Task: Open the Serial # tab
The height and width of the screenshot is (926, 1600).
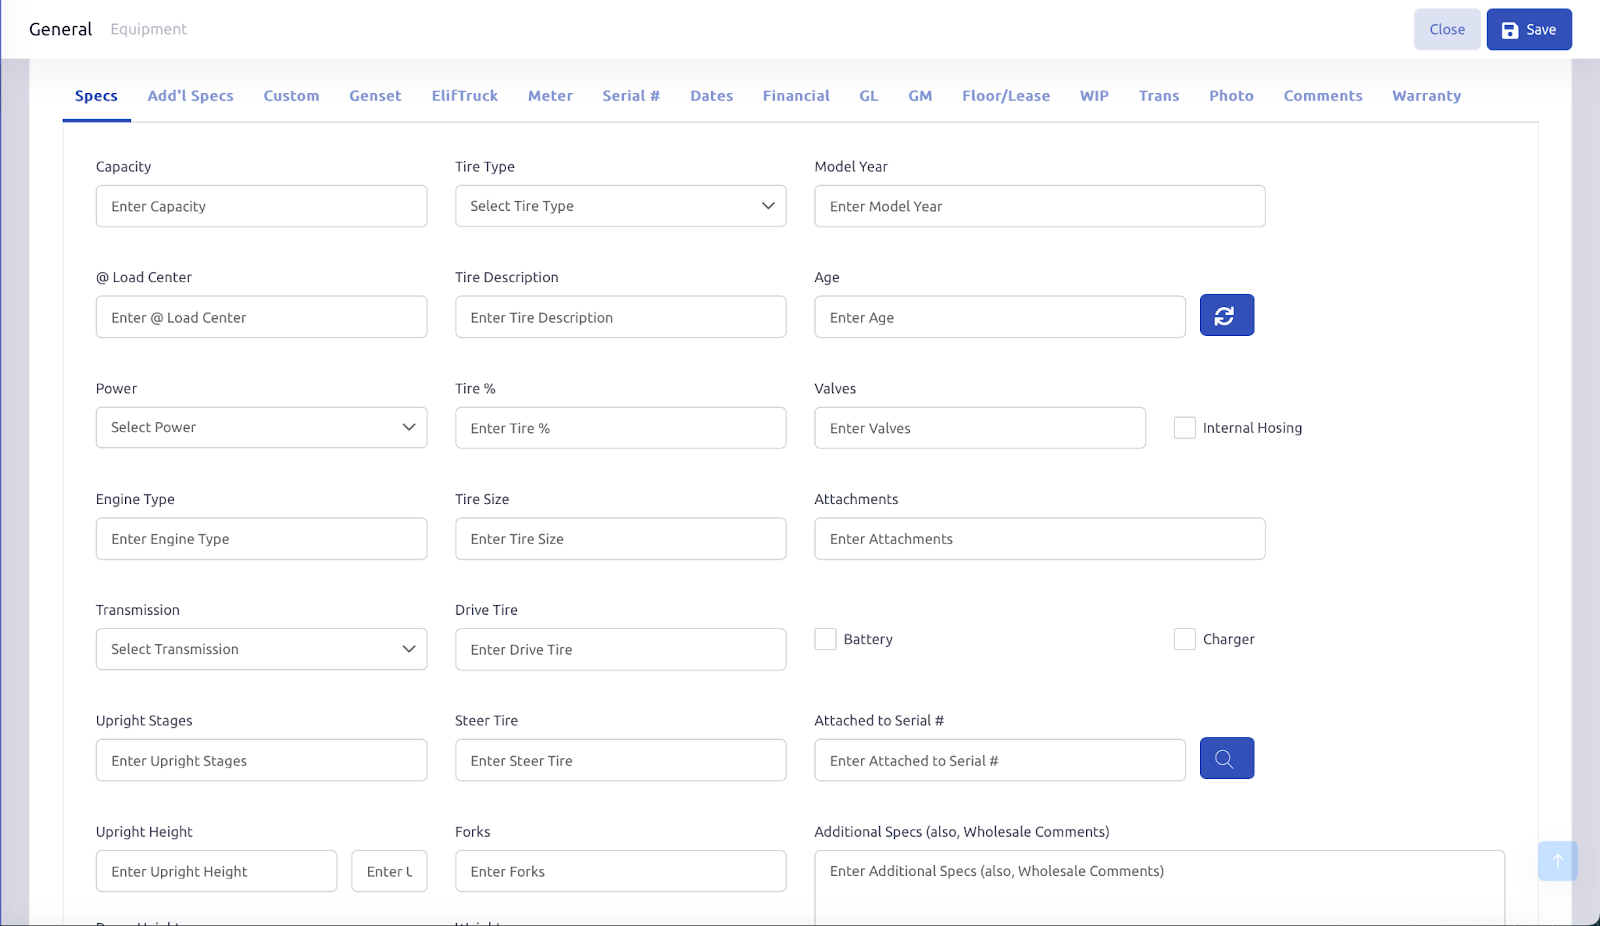Action: point(631,96)
